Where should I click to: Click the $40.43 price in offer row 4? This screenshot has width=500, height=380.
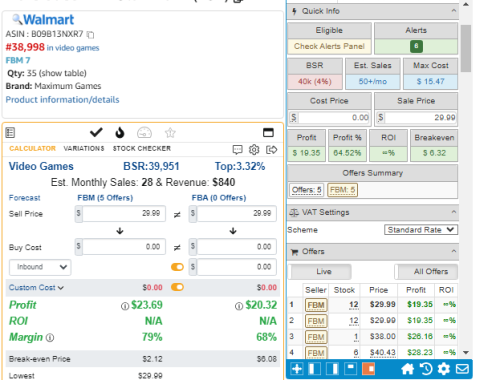pos(382,352)
